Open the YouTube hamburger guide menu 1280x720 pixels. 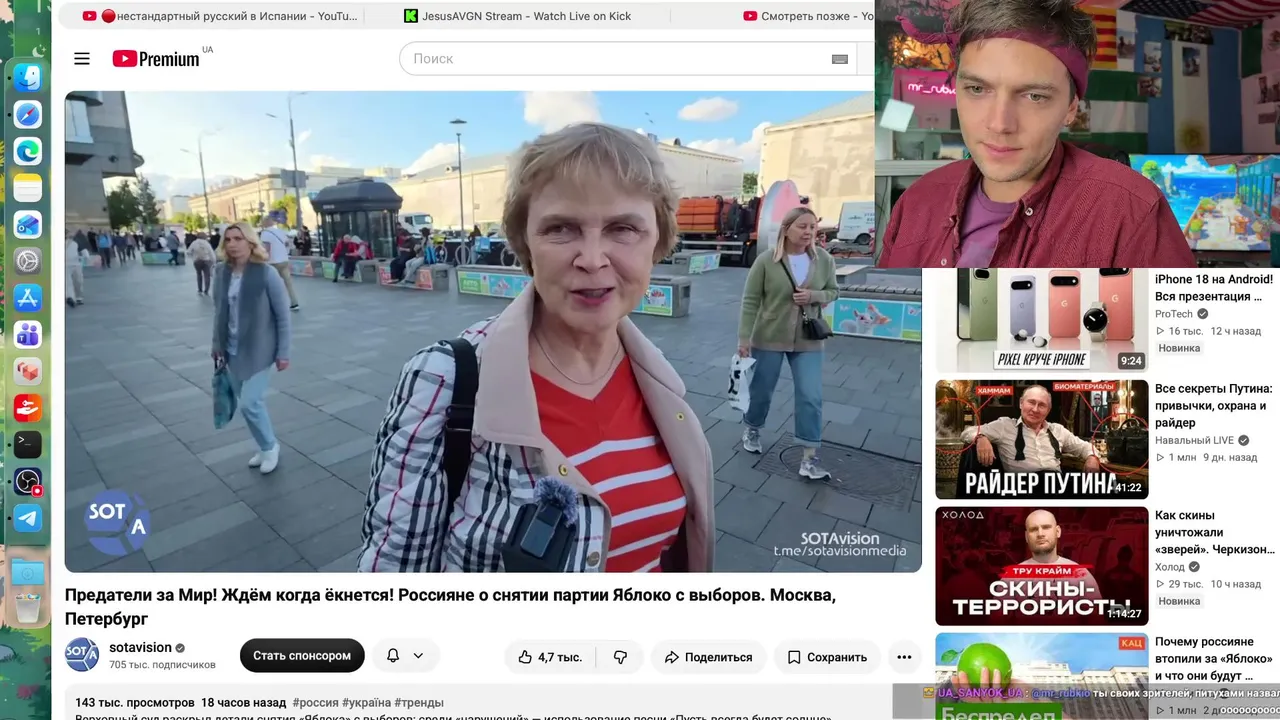coord(82,59)
